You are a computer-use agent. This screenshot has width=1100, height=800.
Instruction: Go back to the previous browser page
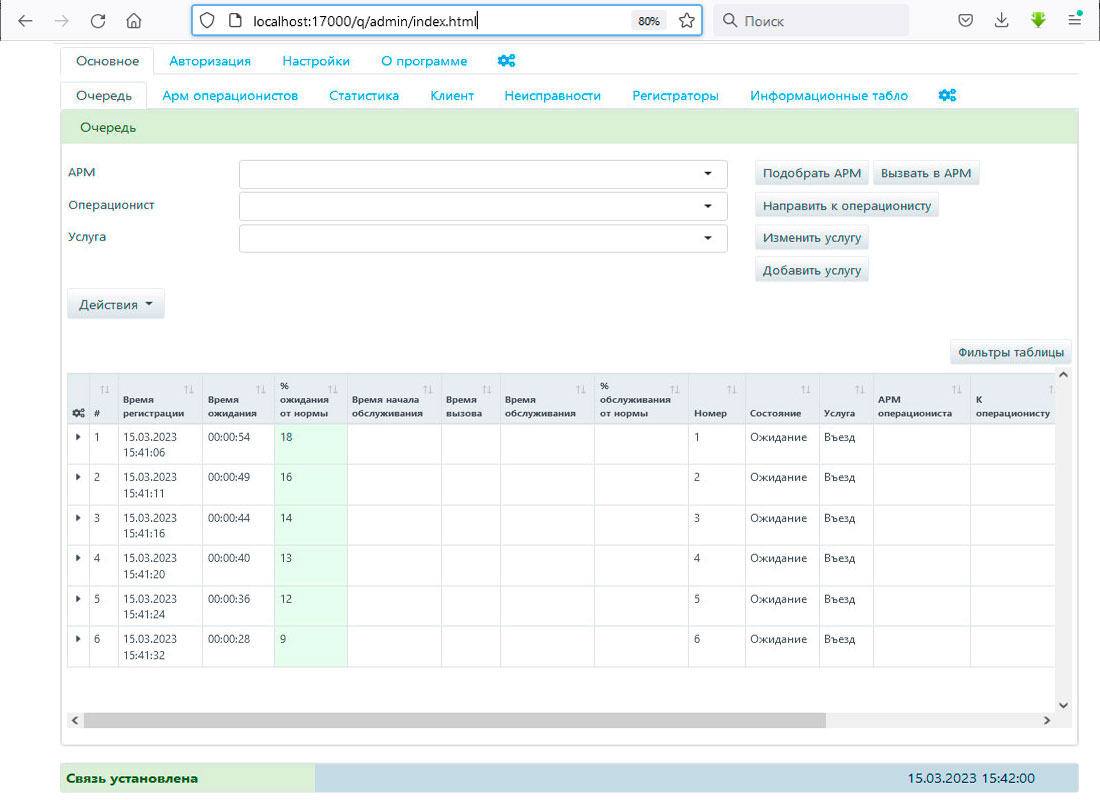[25, 21]
